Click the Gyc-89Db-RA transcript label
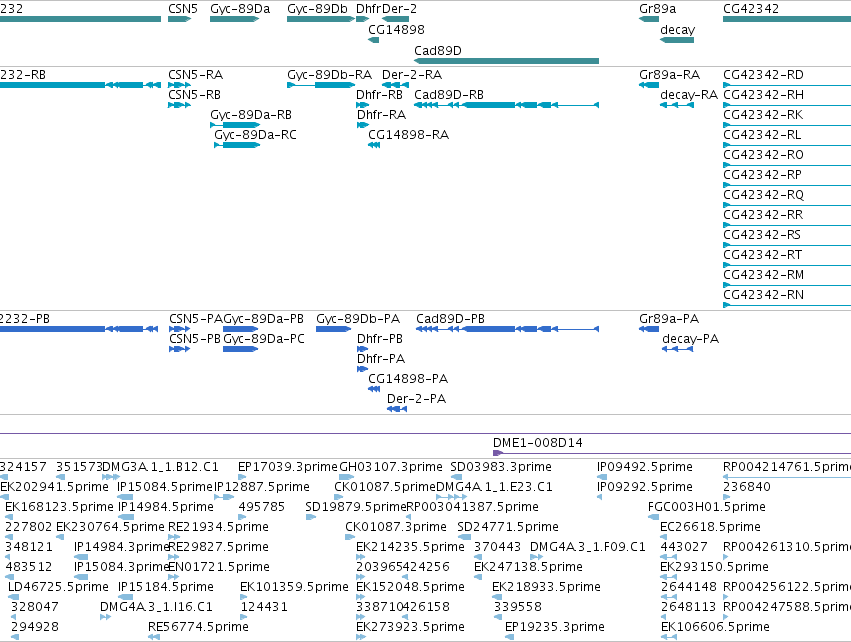This screenshot has width=851, height=642. (329, 75)
